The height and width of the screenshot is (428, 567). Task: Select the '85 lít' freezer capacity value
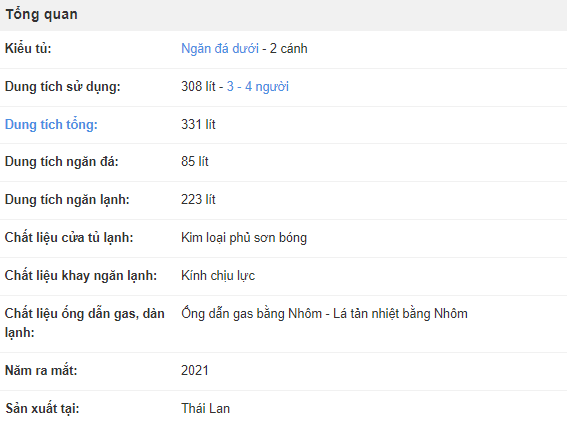(x=195, y=161)
